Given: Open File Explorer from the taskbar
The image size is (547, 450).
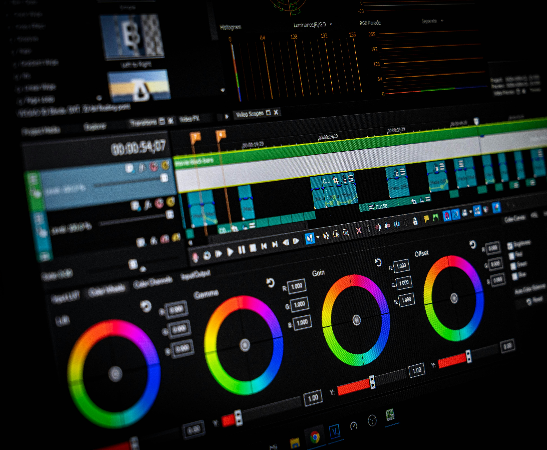Looking at the screenshot, I should pos(295,443).
